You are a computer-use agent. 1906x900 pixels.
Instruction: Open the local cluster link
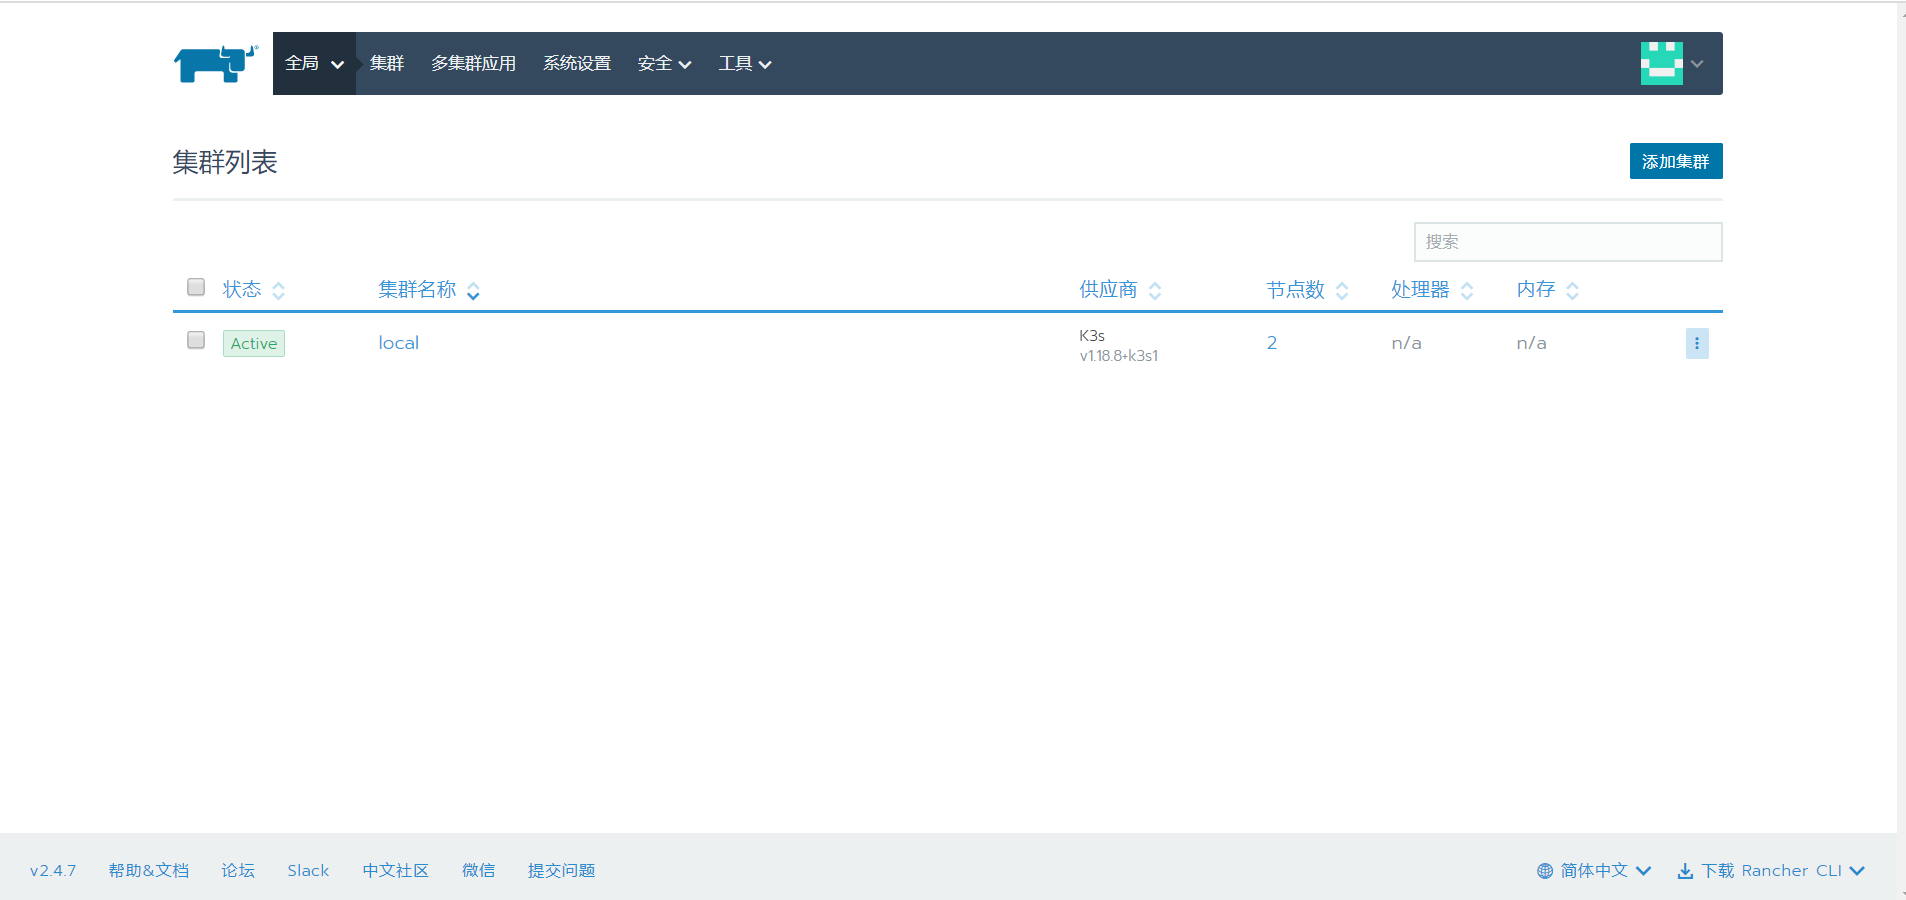tap(398, 342)
